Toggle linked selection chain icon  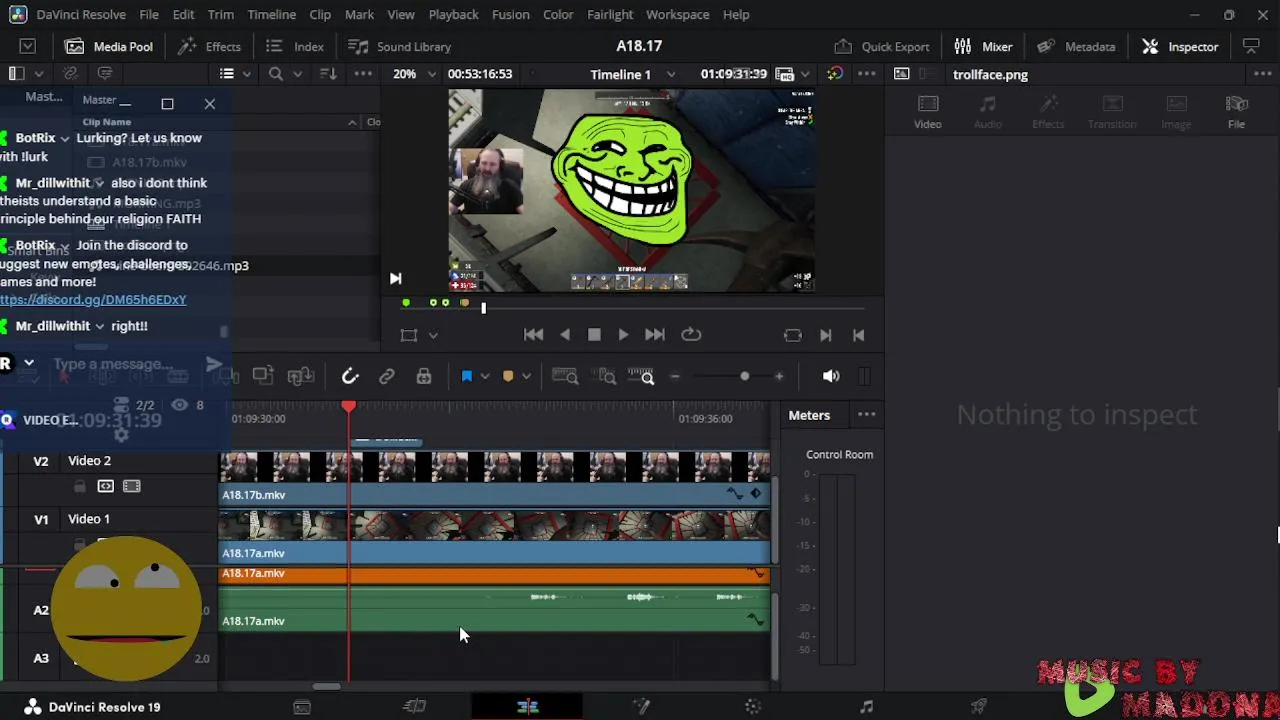click(387, 376)
